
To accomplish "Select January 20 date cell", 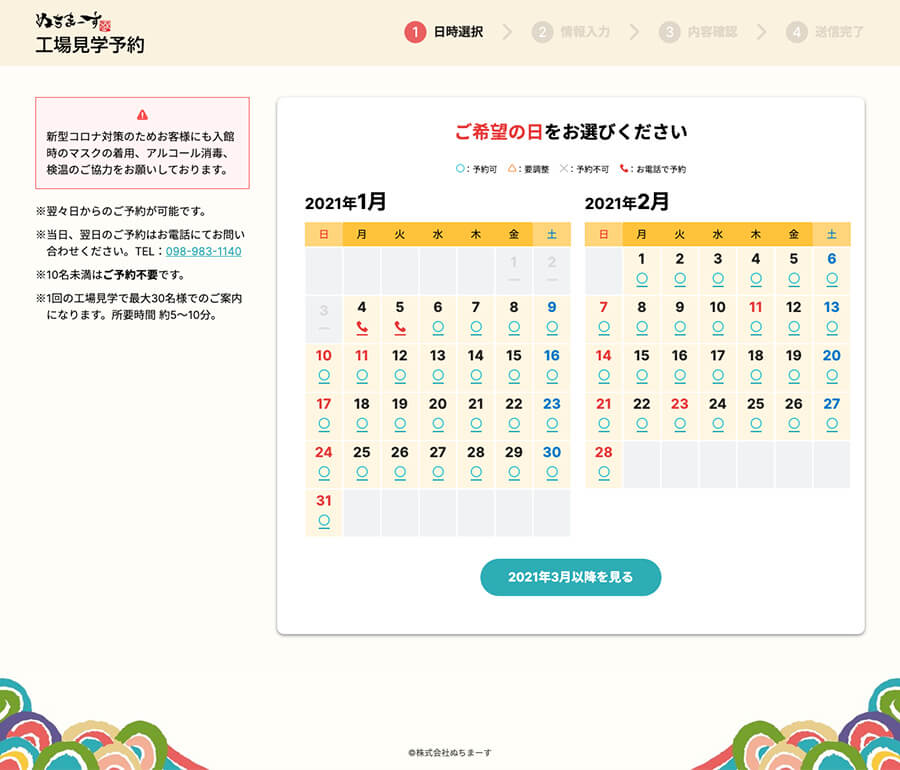I will pos(438,412).
